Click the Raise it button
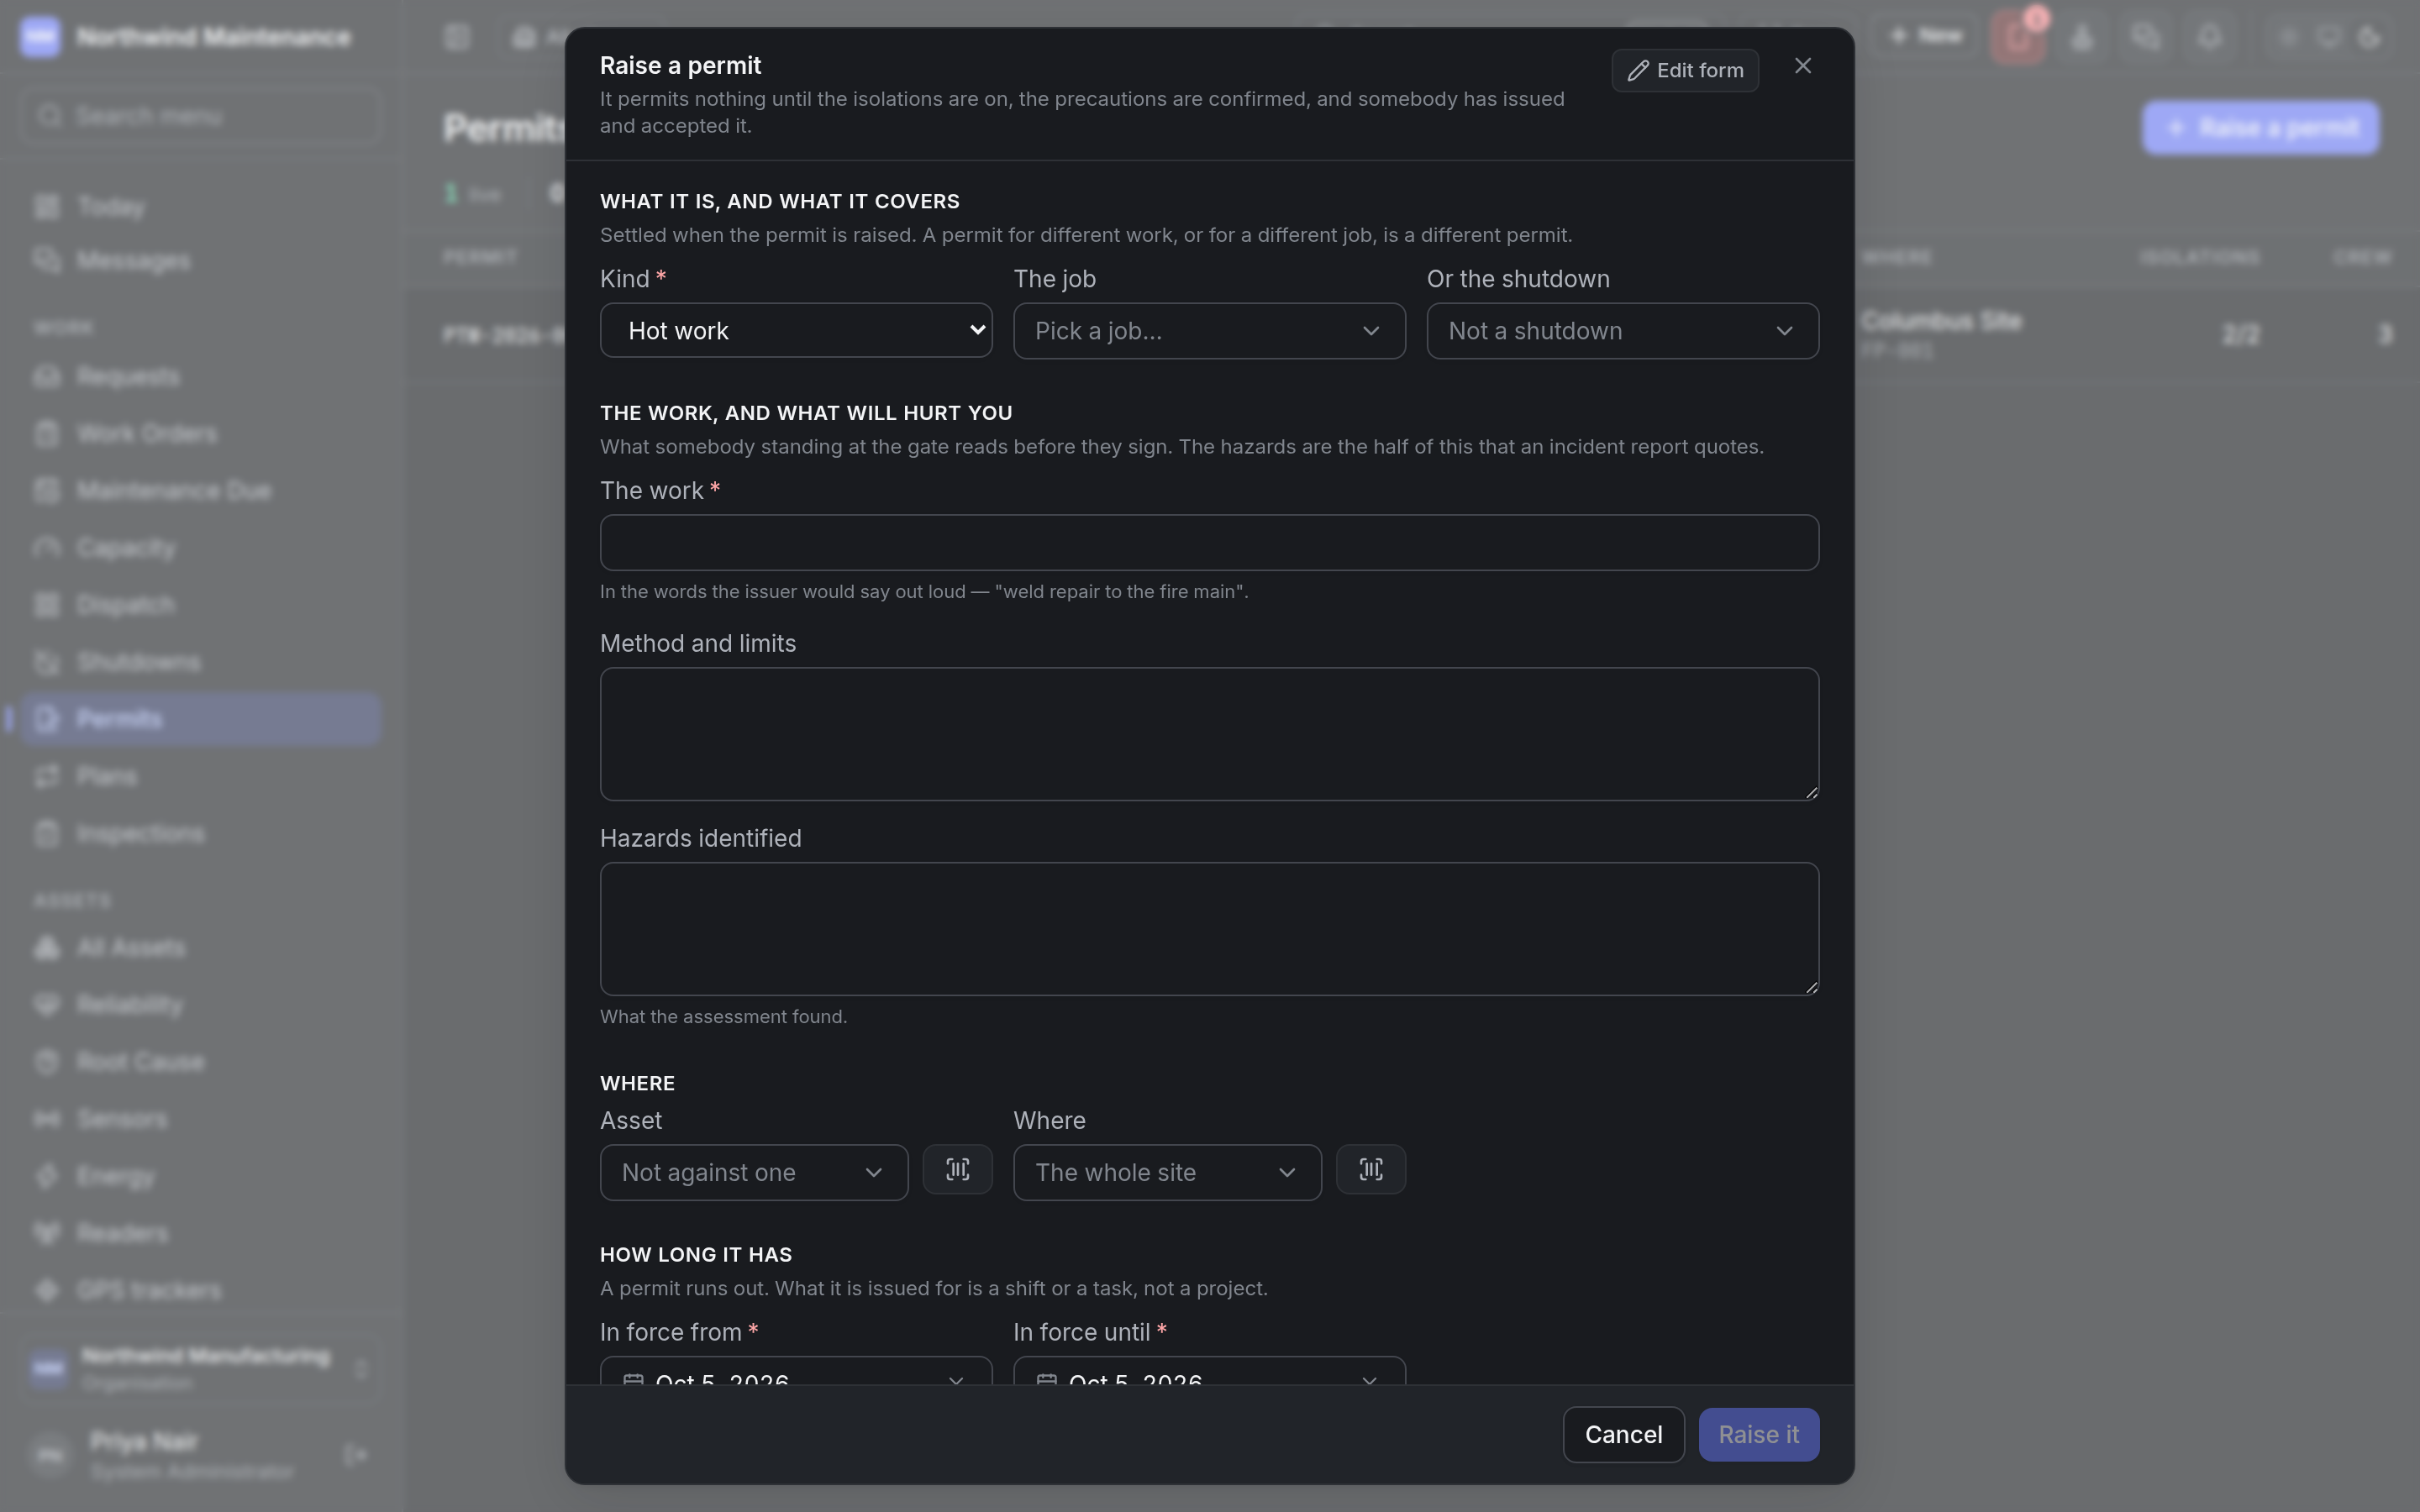The width and height of the screenshot is (2420, 1512). click(1758, 1434)
